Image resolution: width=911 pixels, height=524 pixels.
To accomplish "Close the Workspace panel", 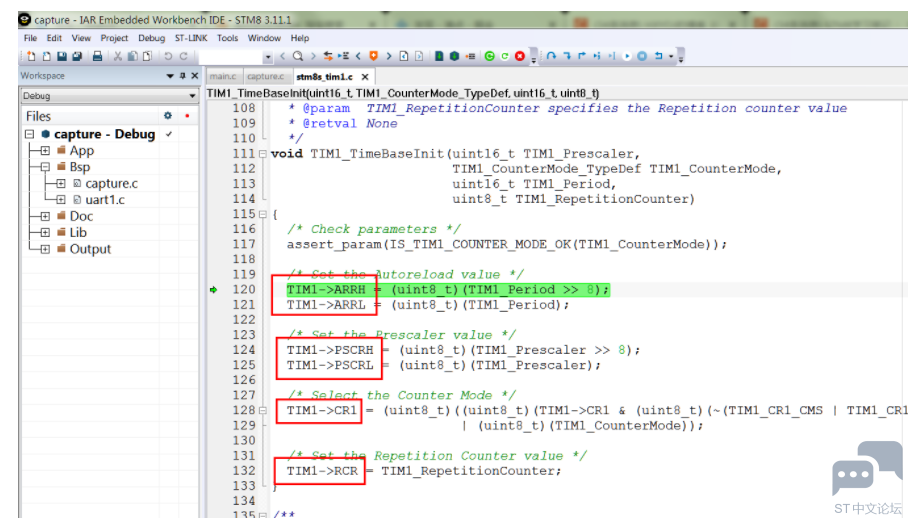I will point(195,76).
